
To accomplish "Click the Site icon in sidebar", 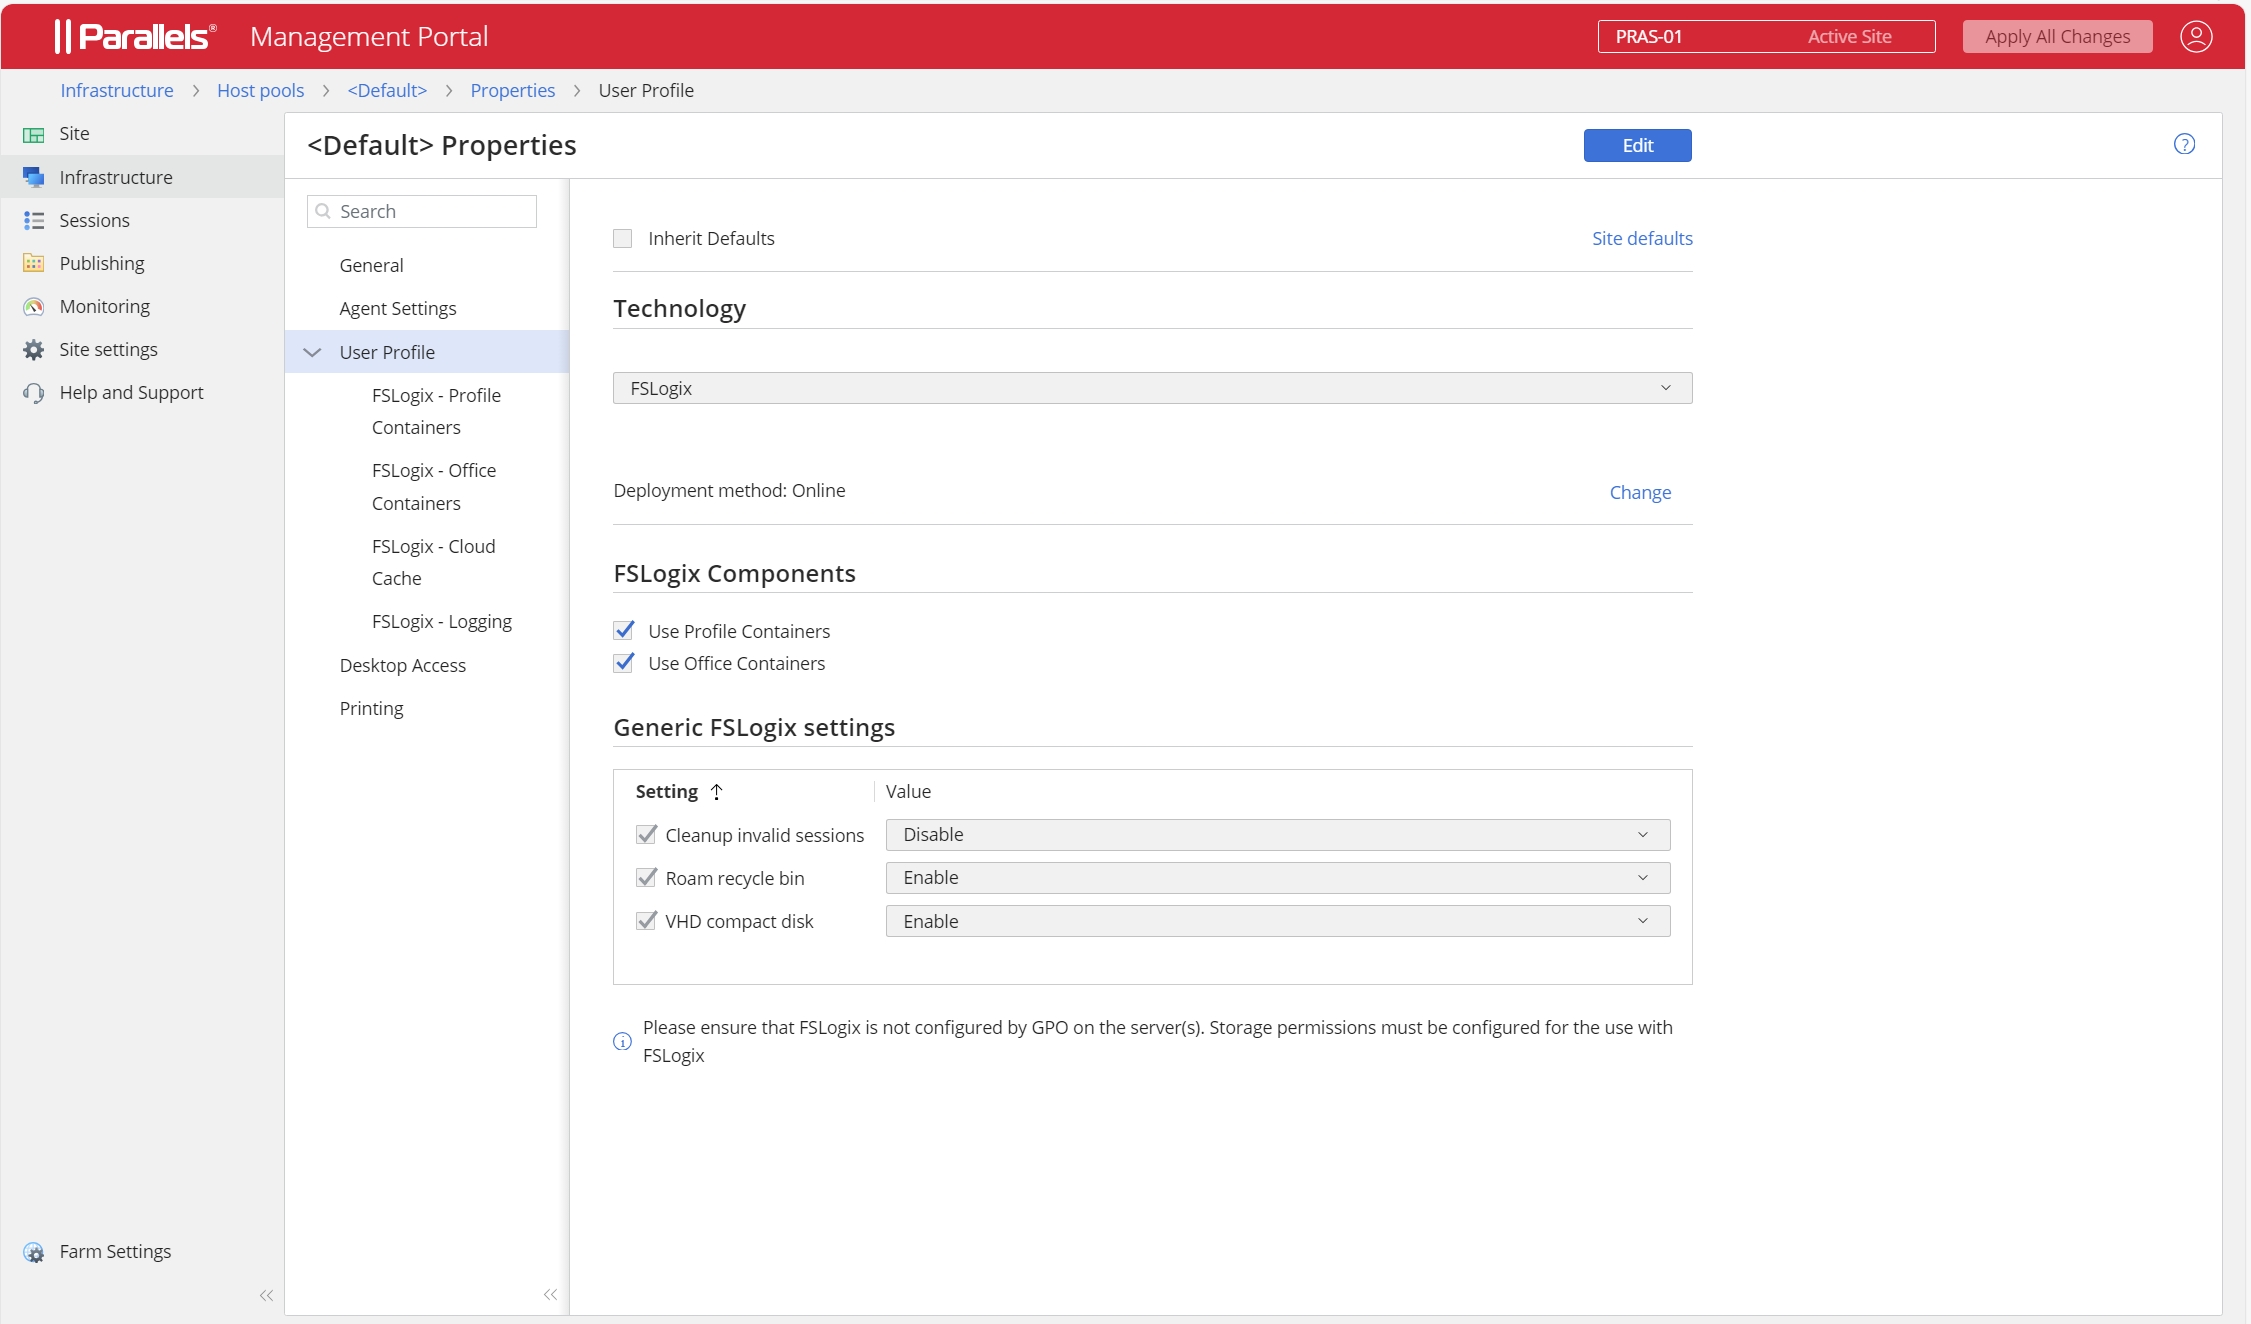I will pyautogui.click(x=34, y=134).
